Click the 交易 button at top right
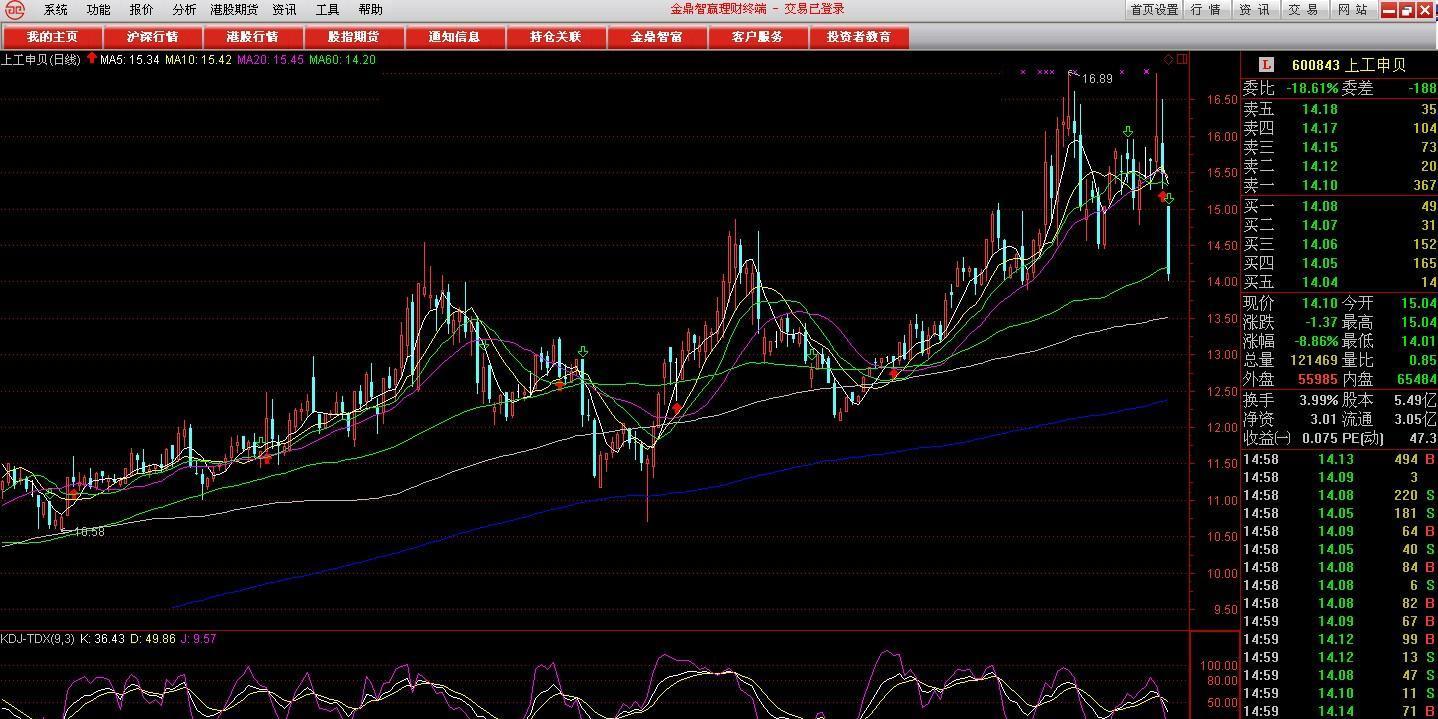This screenshot has height=719, width=1438. 1303,10
